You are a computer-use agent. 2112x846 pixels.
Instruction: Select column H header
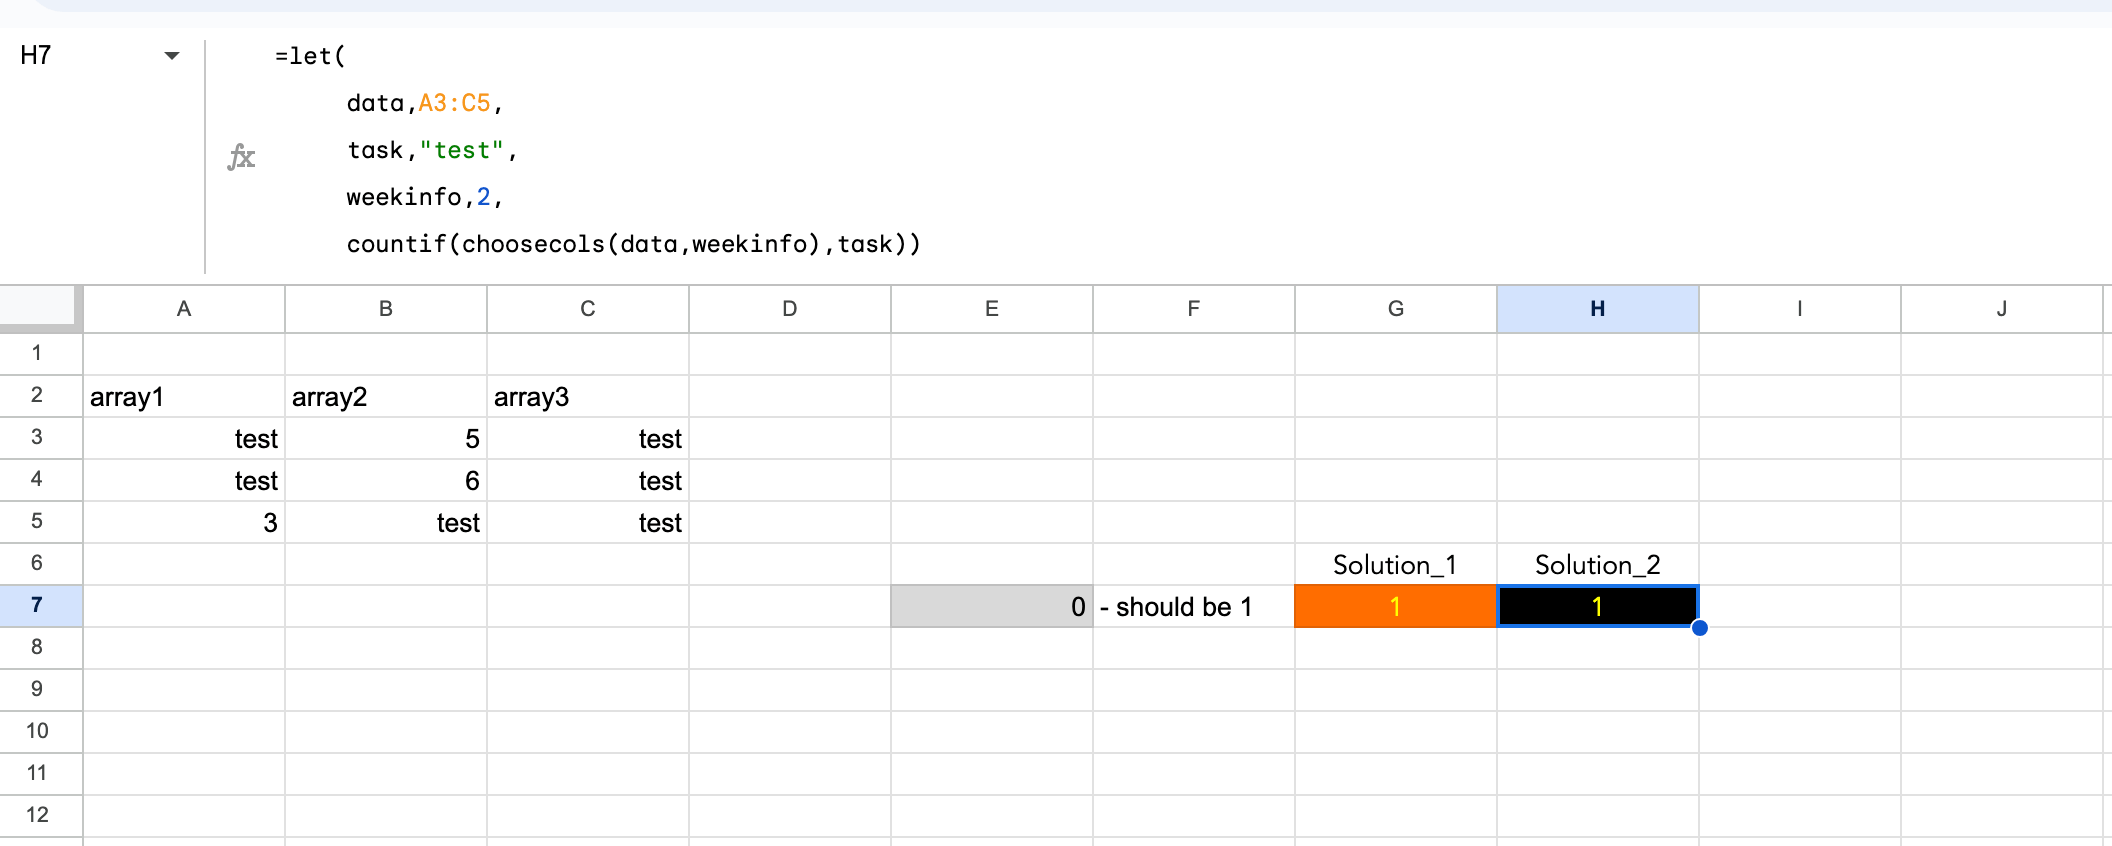1597,309
